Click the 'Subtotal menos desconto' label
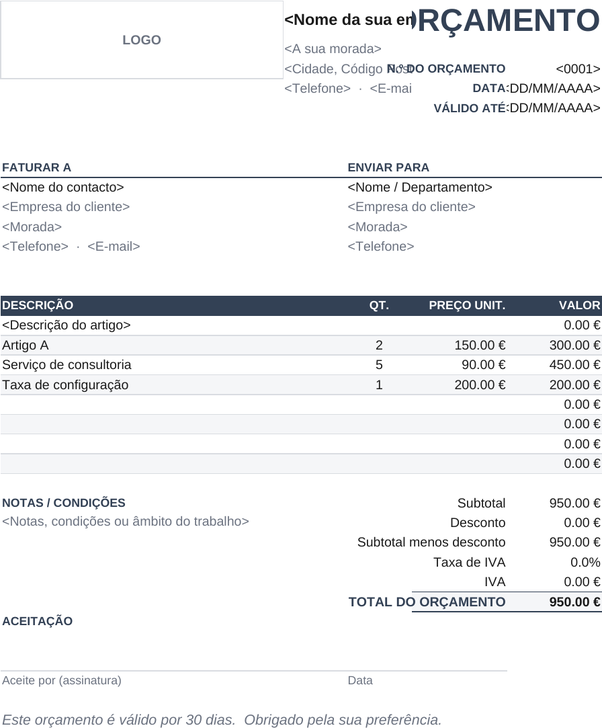The width and height of the screenshot is (602, 728). coord(431,542)
